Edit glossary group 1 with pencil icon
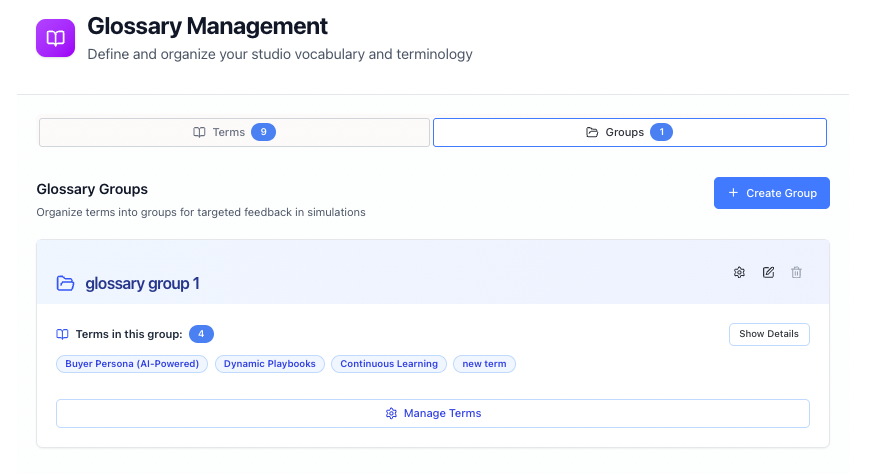 (x=768, y=272)
